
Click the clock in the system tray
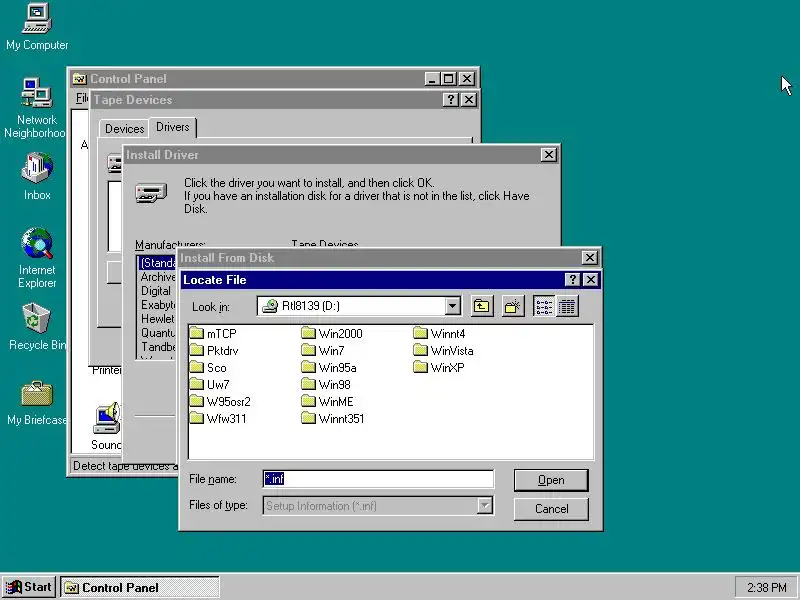766,588
